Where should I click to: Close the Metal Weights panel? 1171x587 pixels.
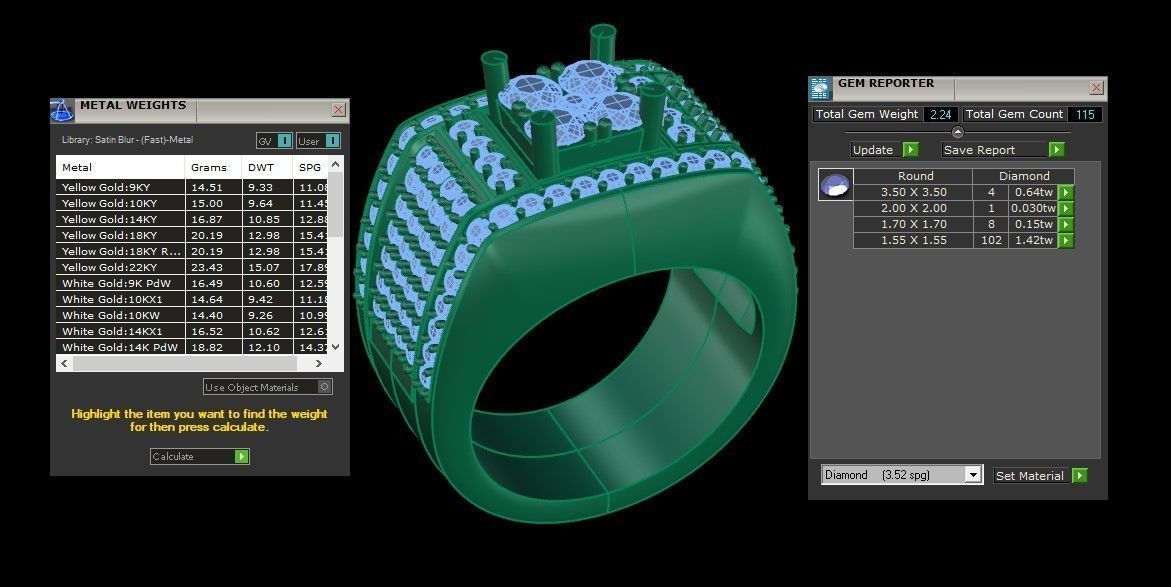coord(338,110)
